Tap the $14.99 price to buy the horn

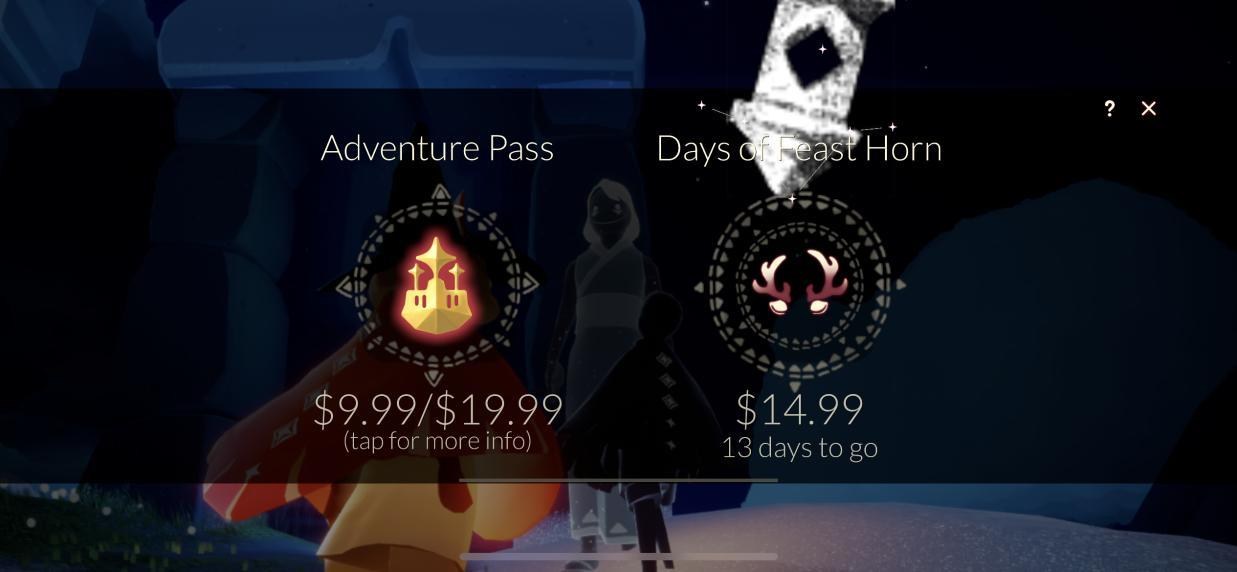(800, 408)
